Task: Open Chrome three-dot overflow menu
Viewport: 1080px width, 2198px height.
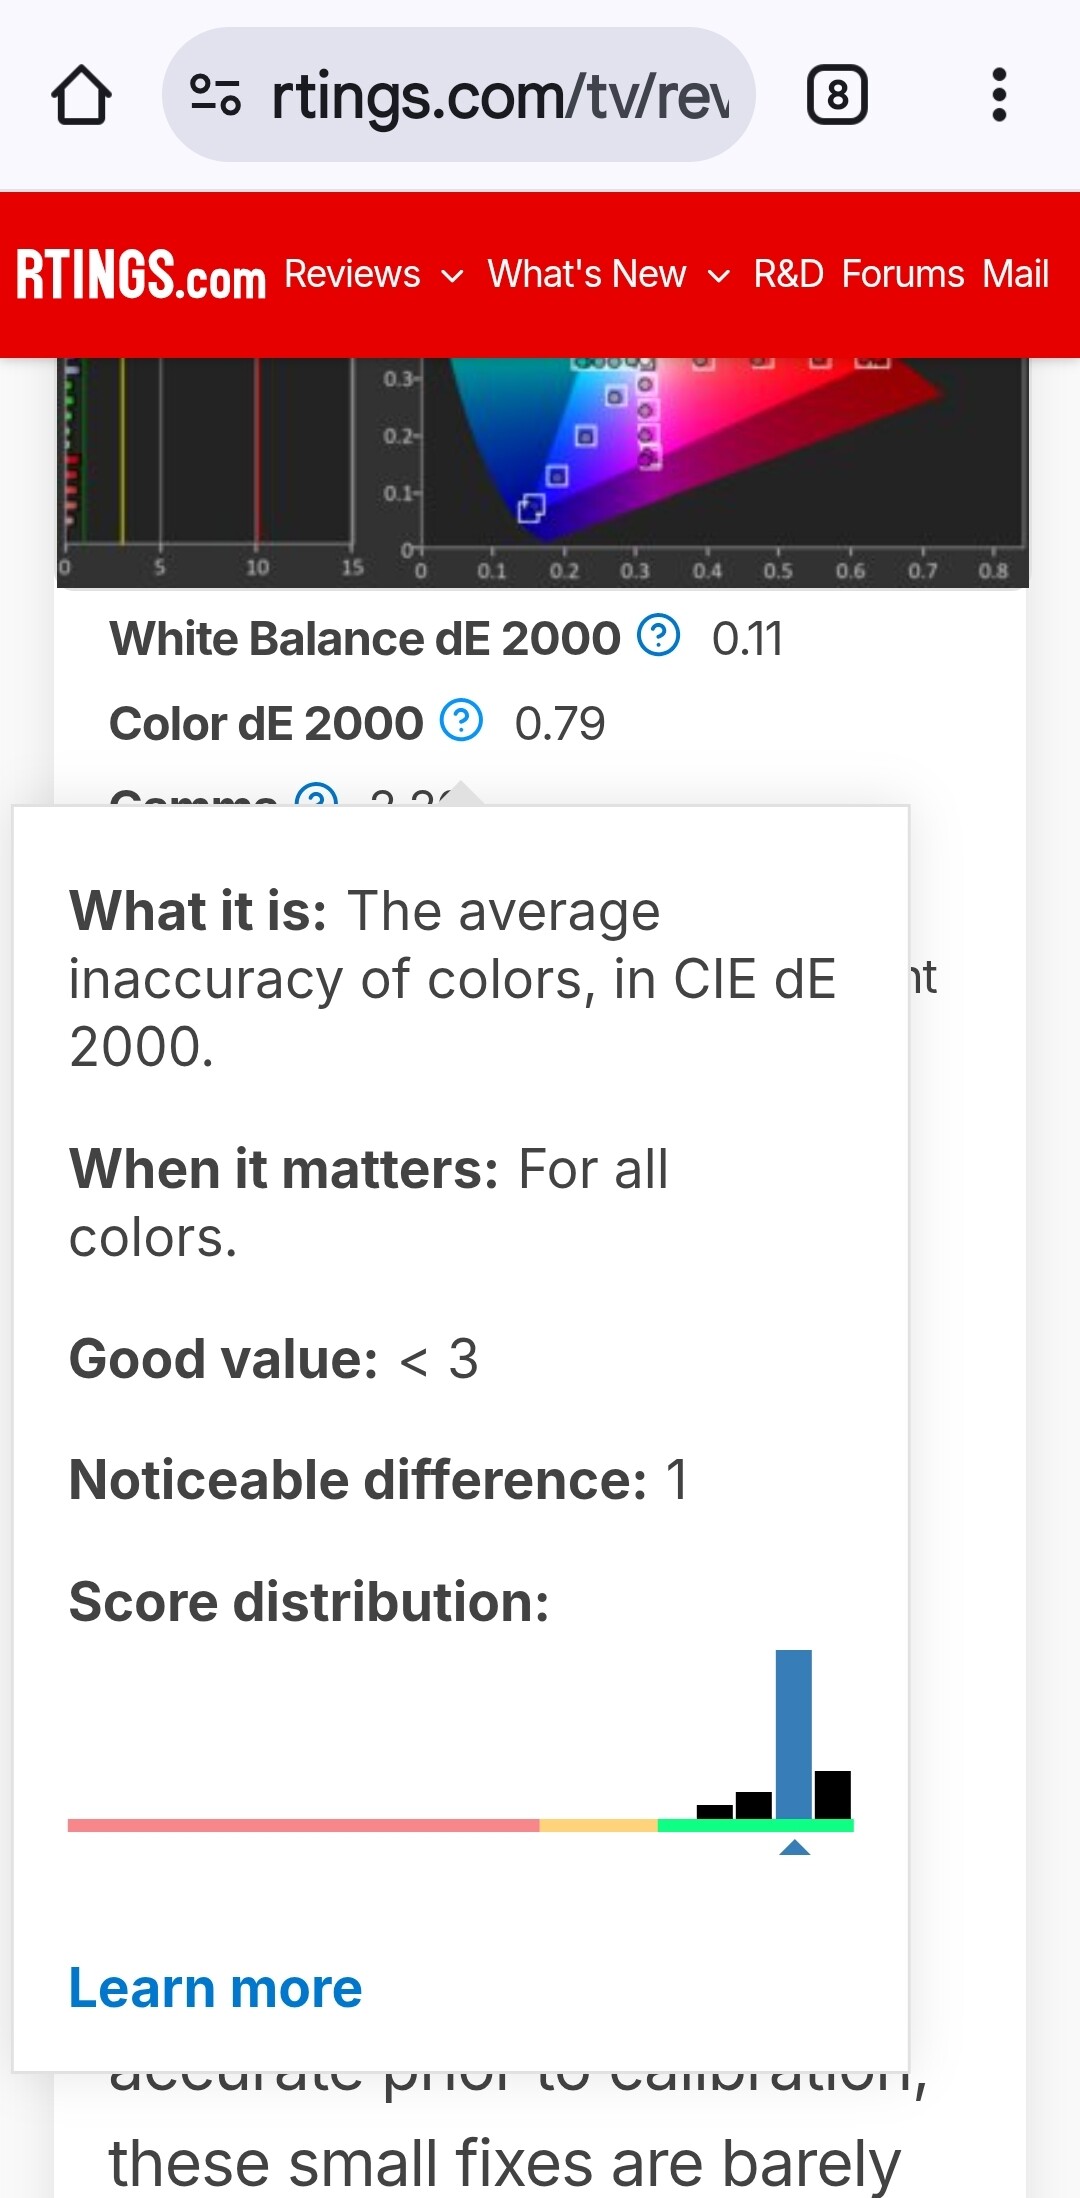Action: click(998, 96)
